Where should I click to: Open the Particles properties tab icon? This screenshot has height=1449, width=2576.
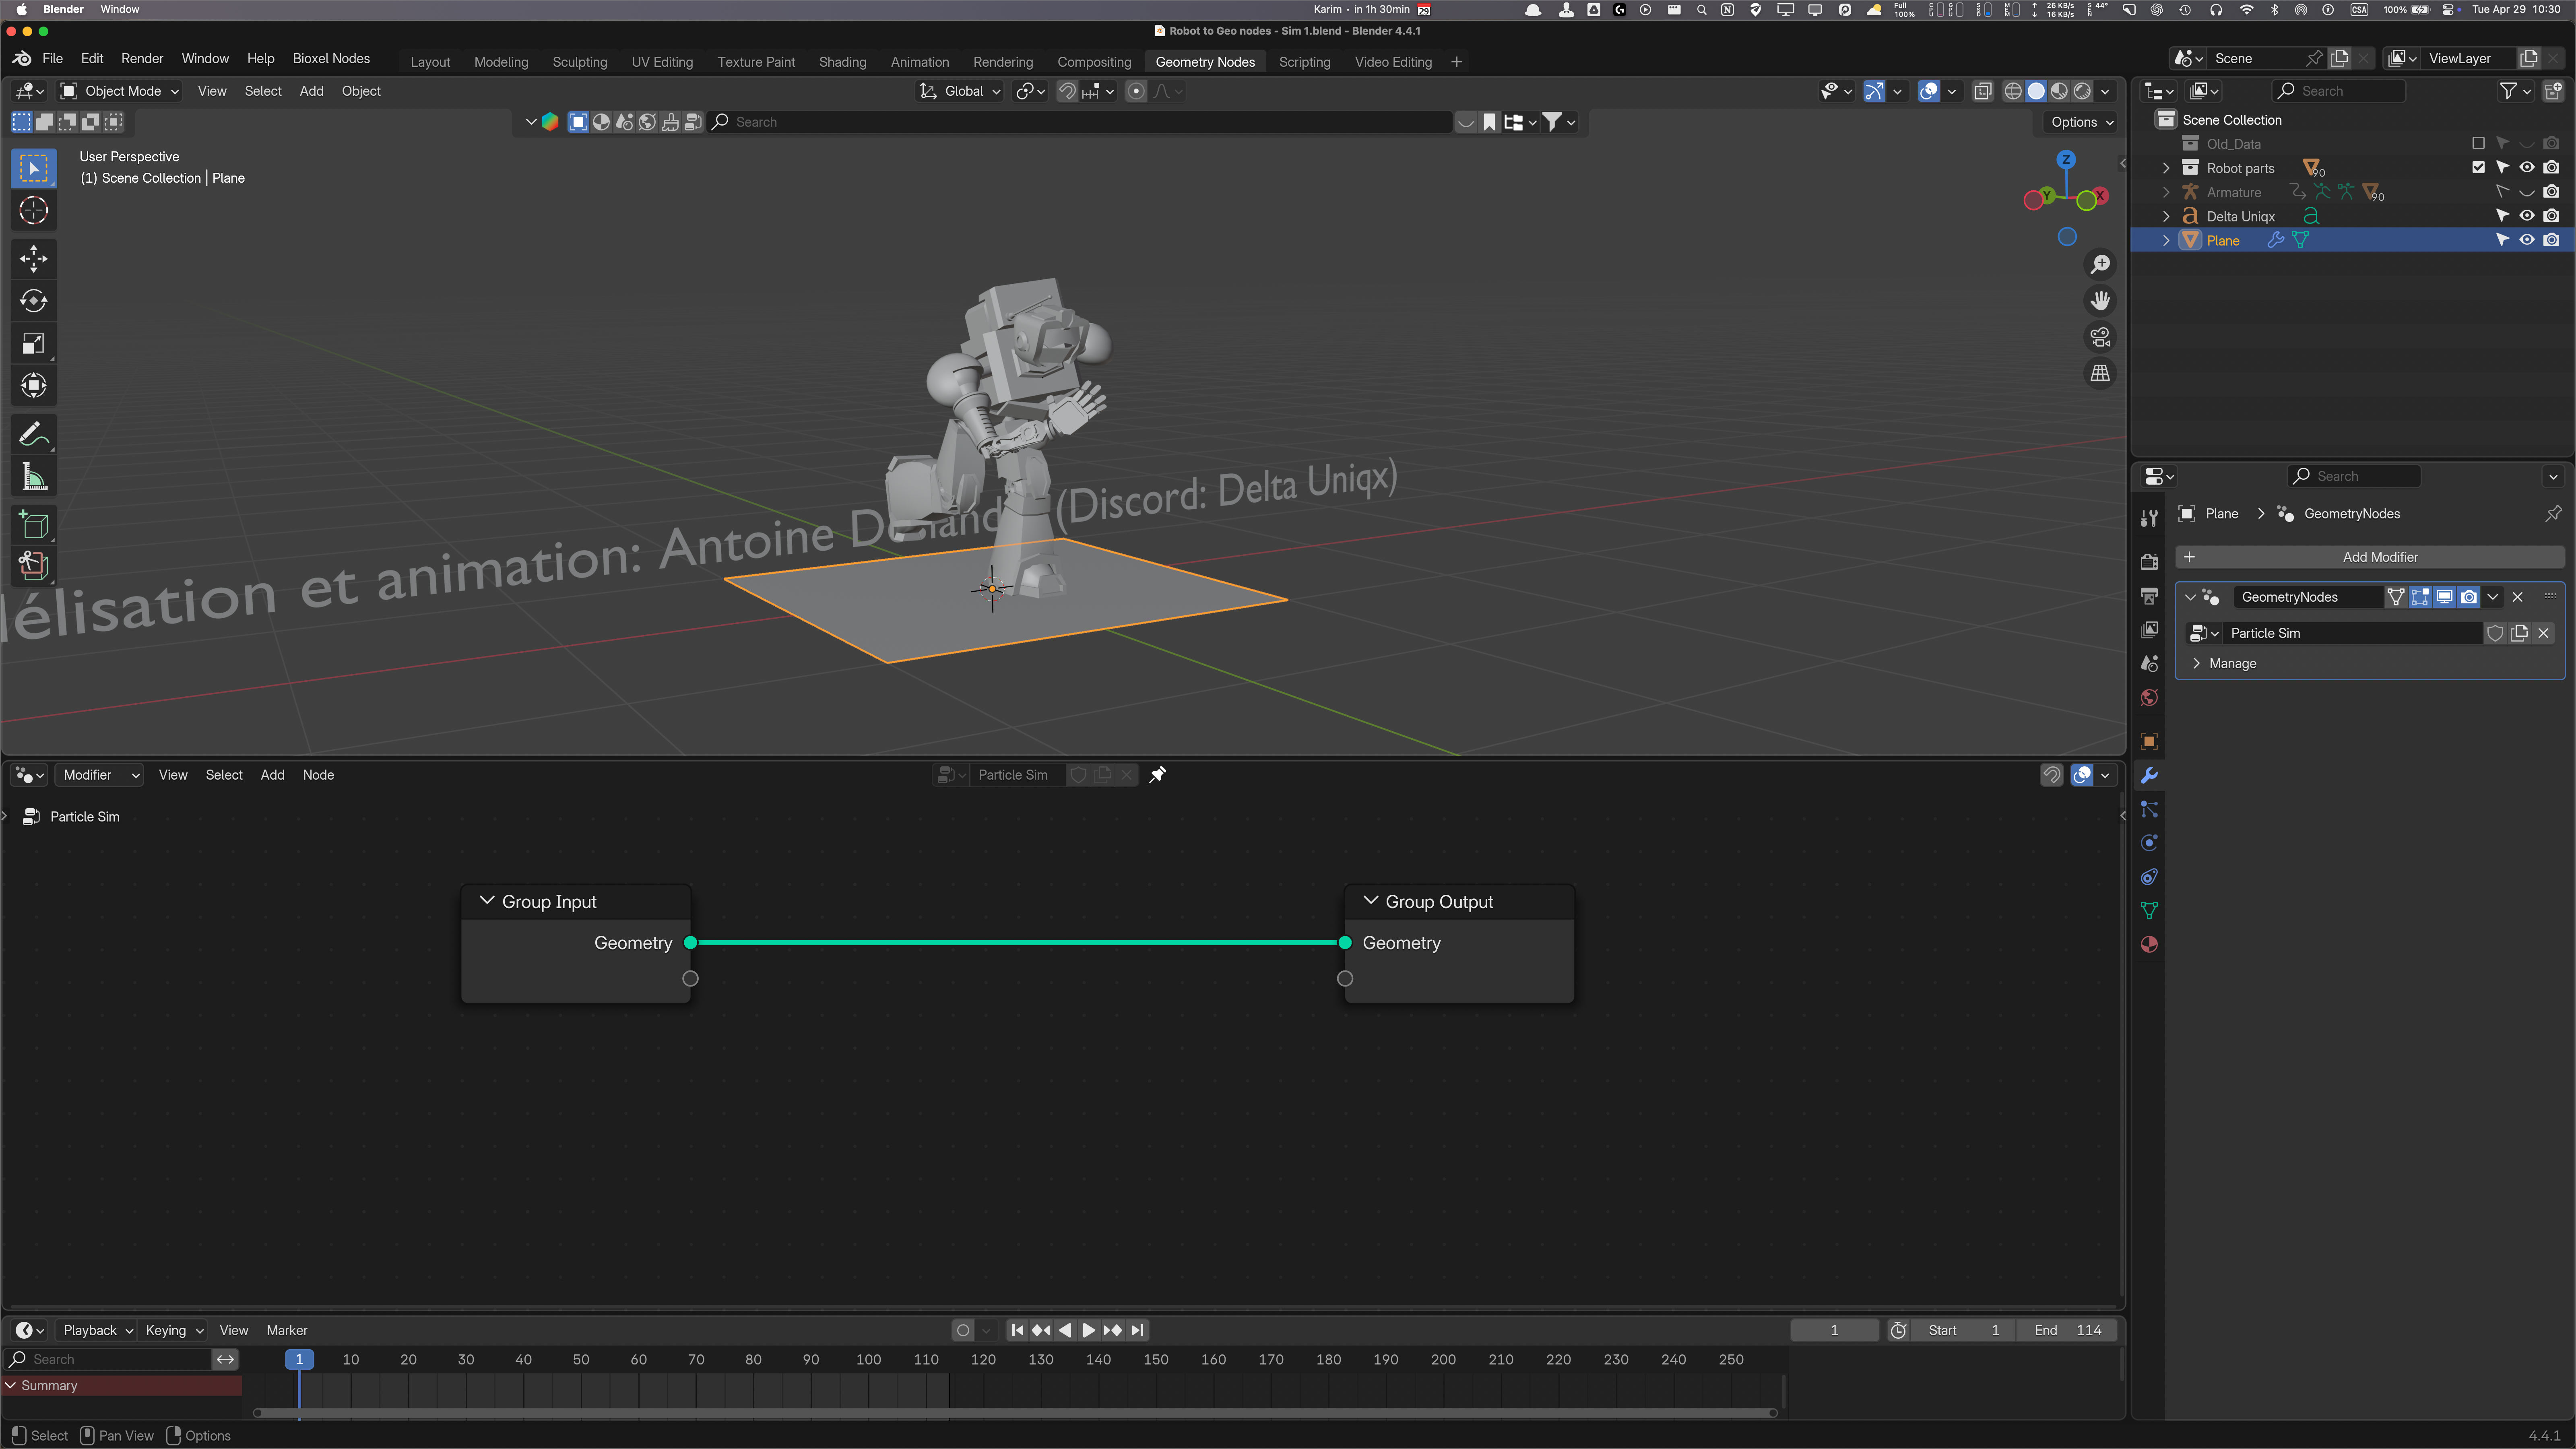[x=2149, y=809]
